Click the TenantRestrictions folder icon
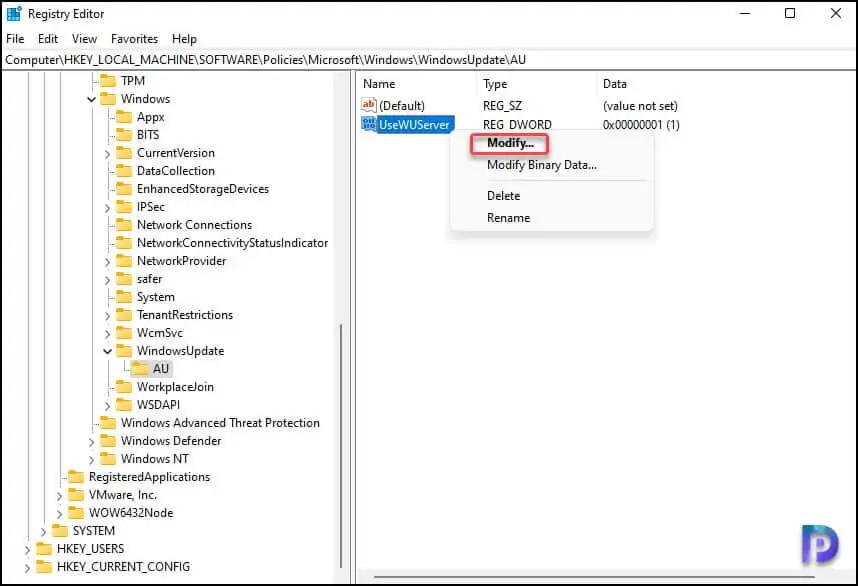Viewport: 858px width, 586px height. tap(124, 315)
